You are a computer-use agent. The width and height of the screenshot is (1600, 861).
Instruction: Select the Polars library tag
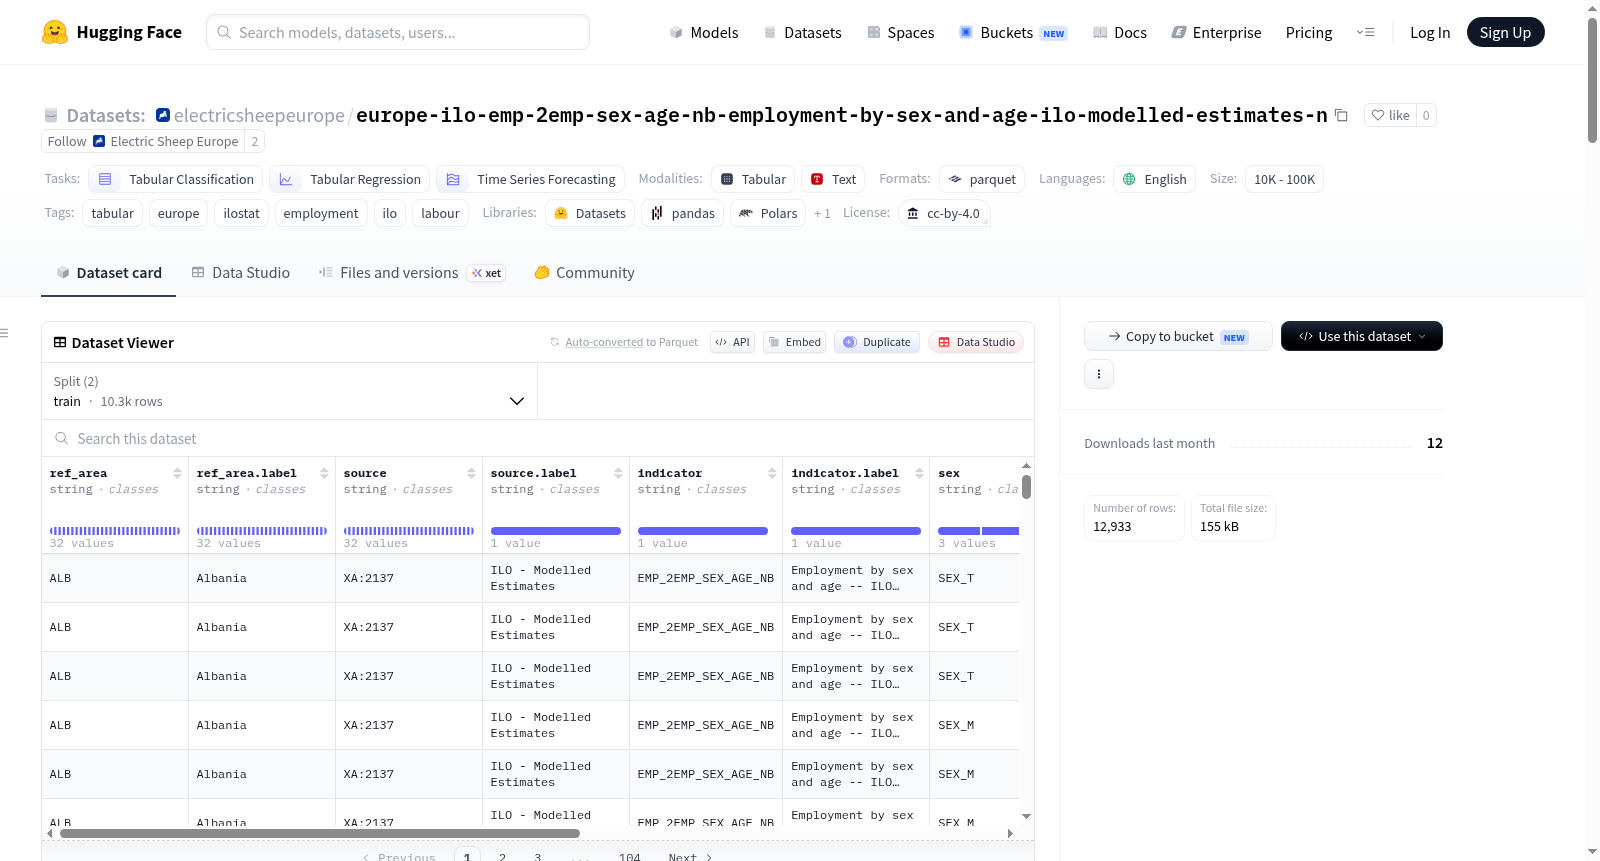(768, 213)
